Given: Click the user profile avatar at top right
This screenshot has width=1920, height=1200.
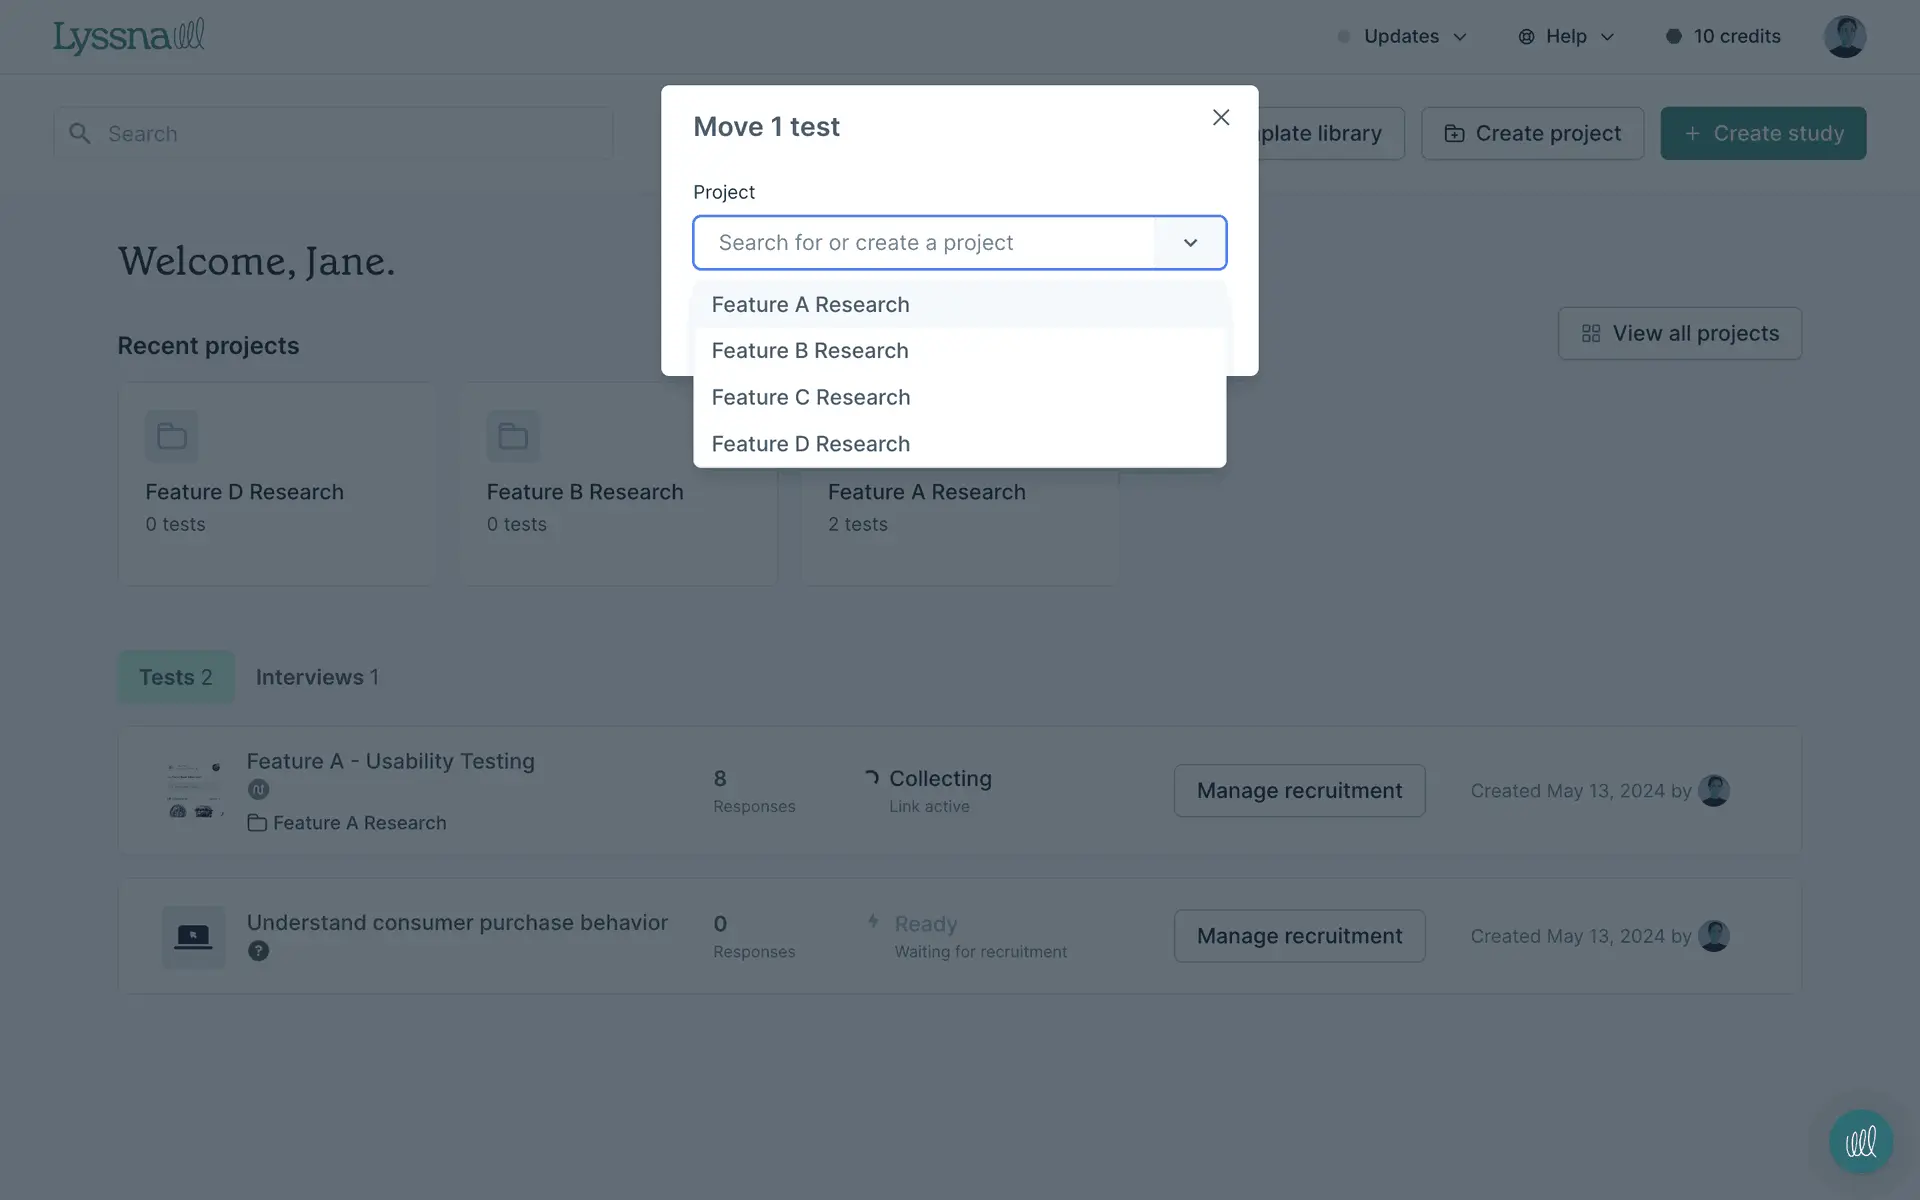Looking at the screenshot, I should point(1844,37).
